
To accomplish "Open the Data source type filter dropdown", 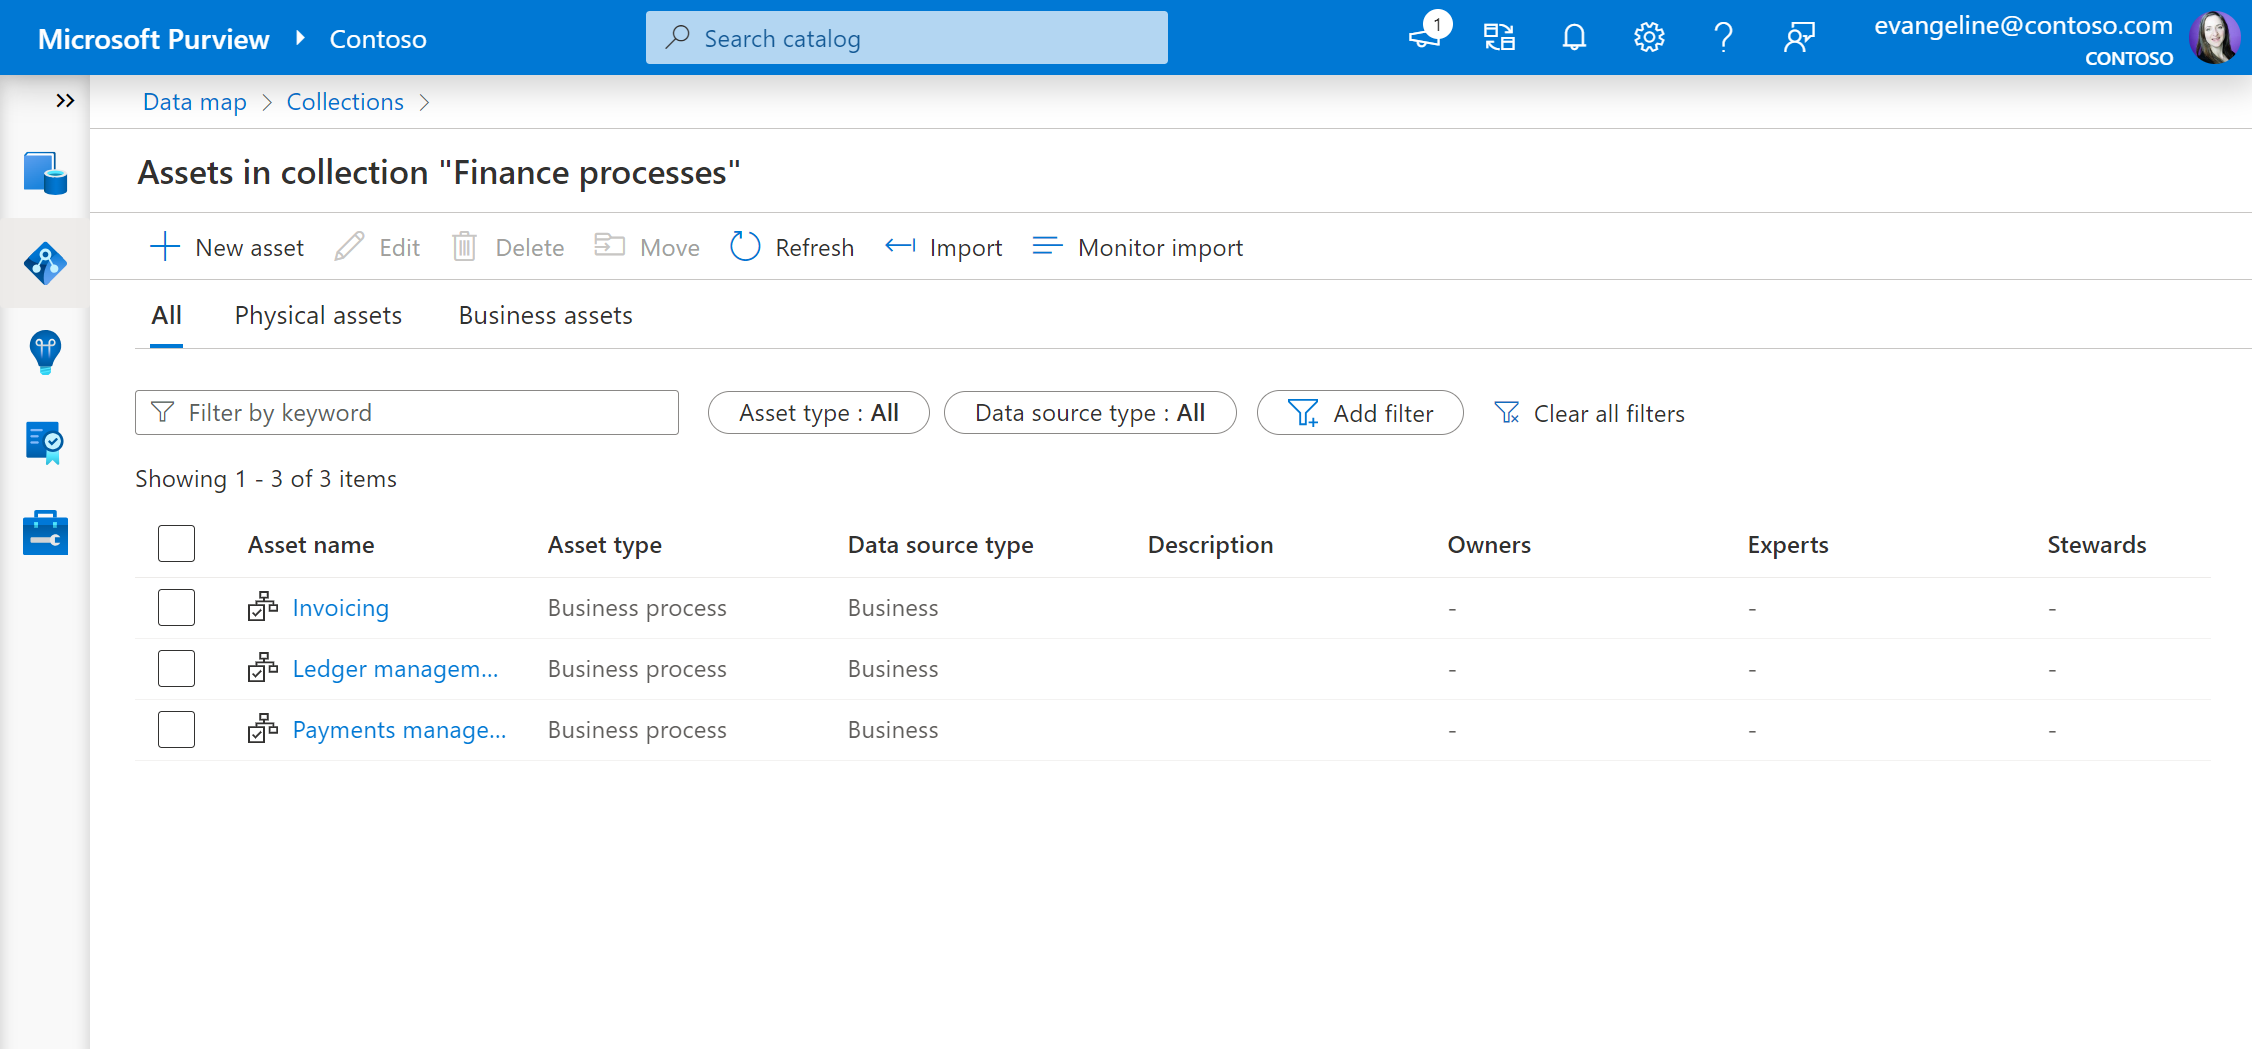I will 1089,413.
